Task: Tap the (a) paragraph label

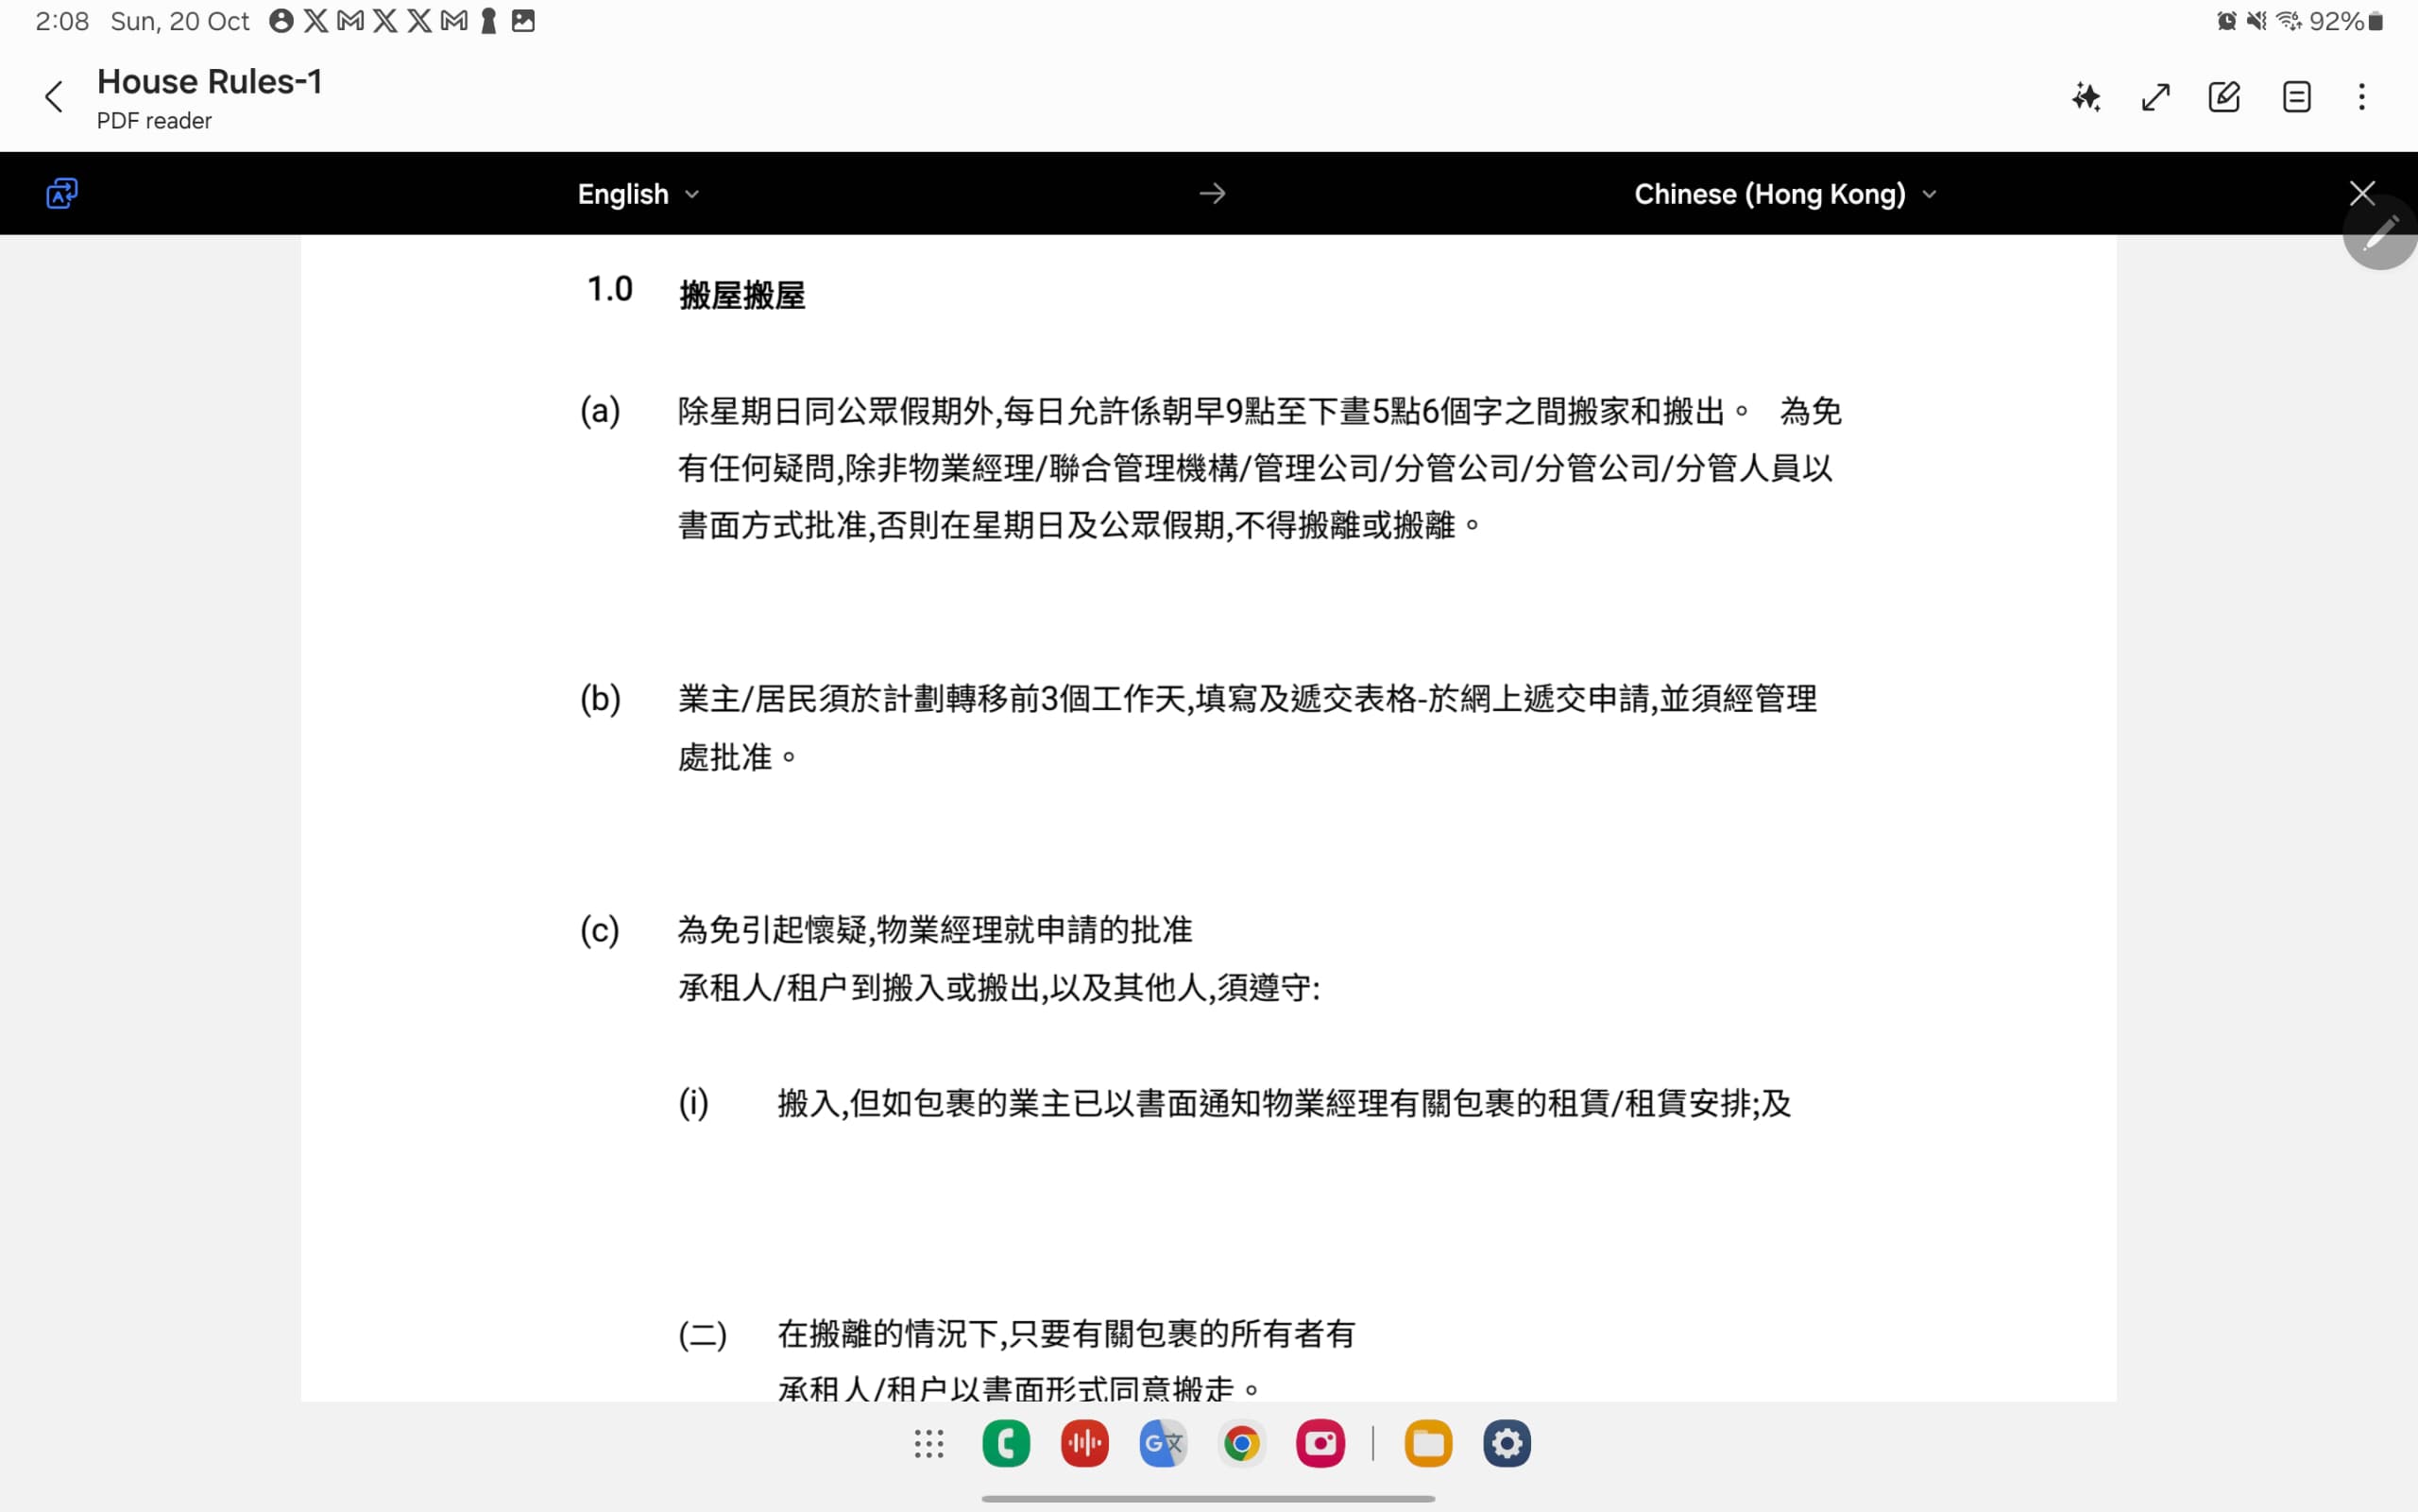Action: coord(600,410)
